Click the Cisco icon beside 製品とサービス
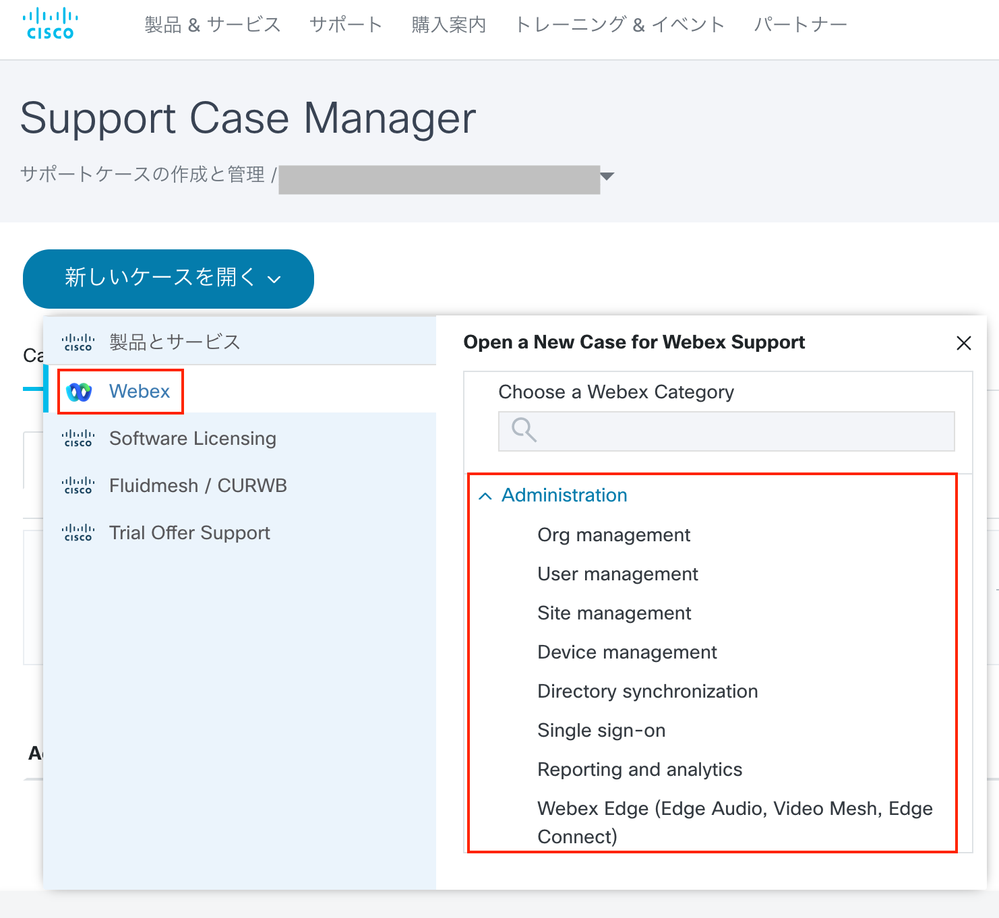 point(78,343)
